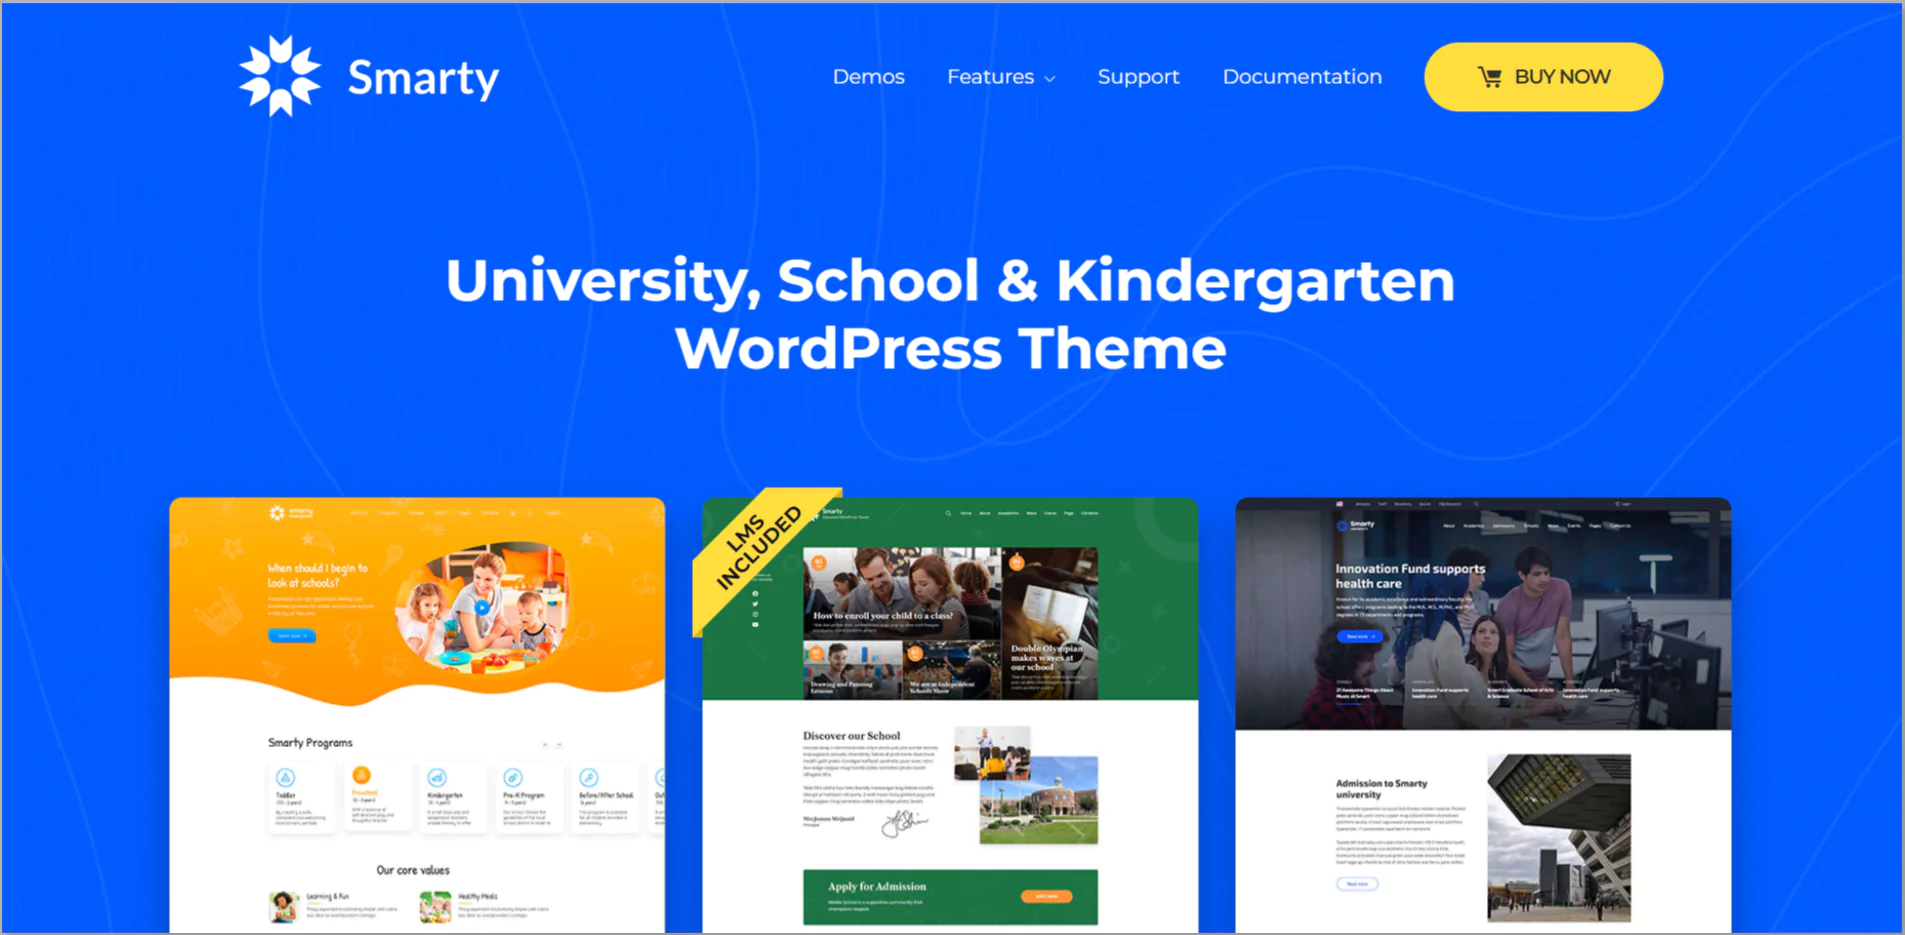Open the dark university demo thumbnail
1905x935 pixels.
[x=1483, y=715]
